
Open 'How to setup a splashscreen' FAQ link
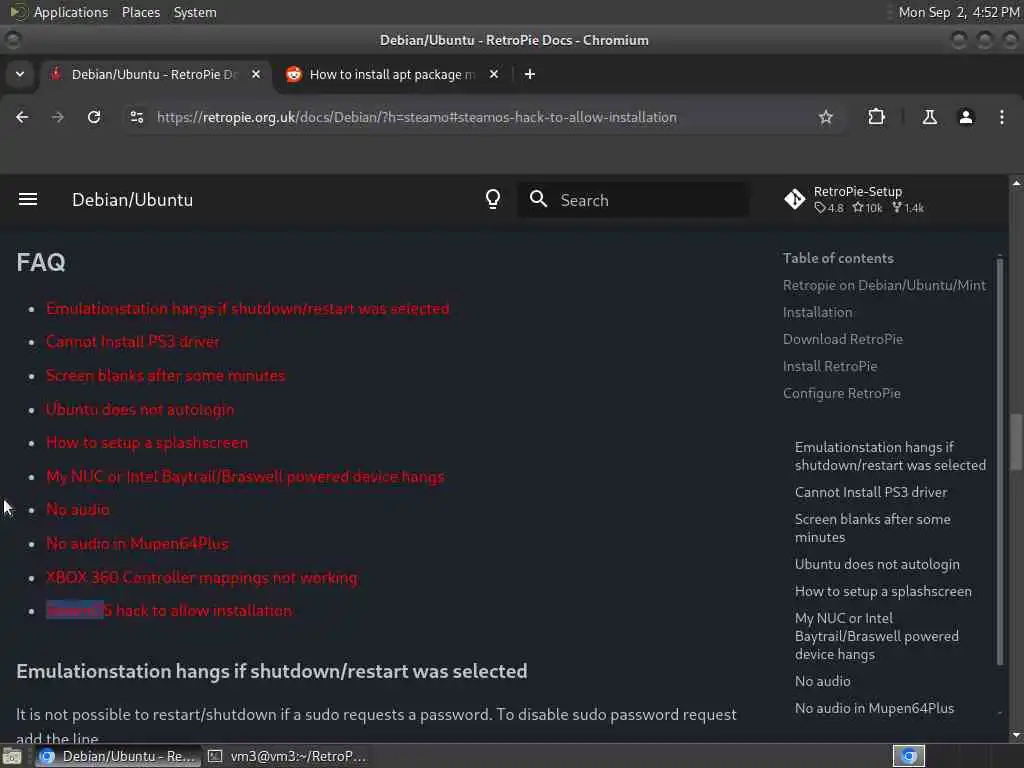(147, 443)
